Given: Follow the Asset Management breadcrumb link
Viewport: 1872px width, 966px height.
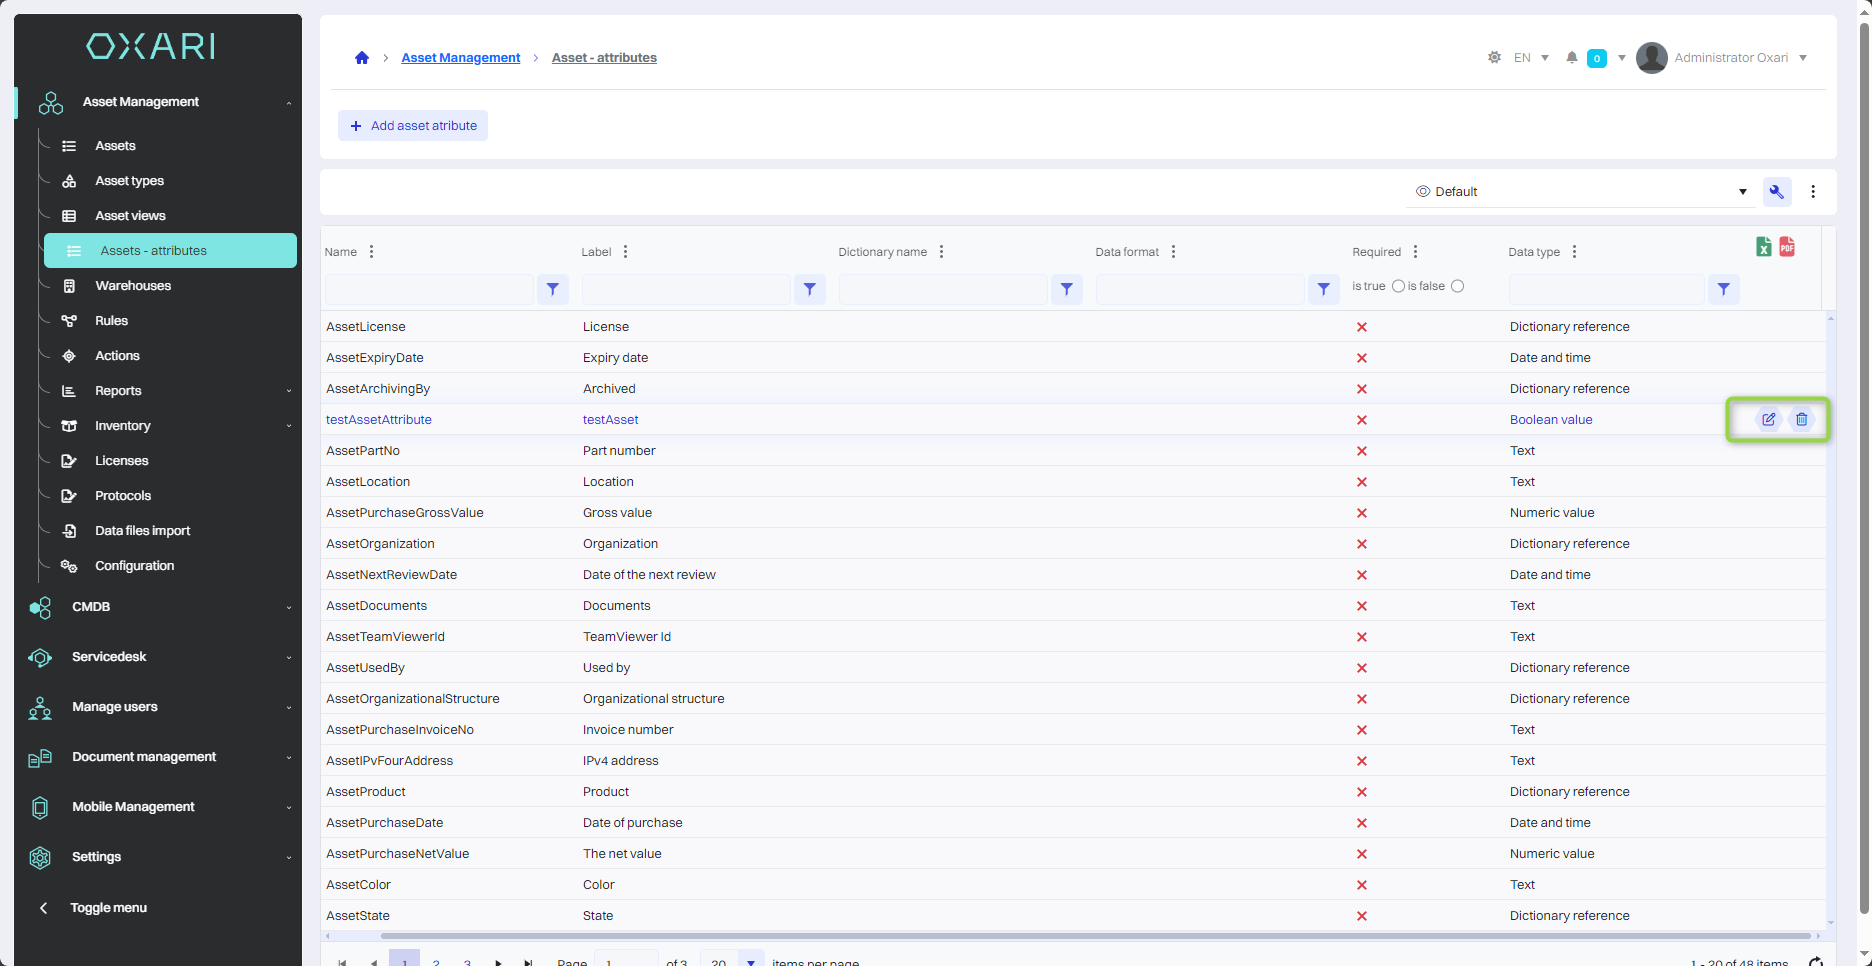Looking at the screenshot, I should click(460, 58).
